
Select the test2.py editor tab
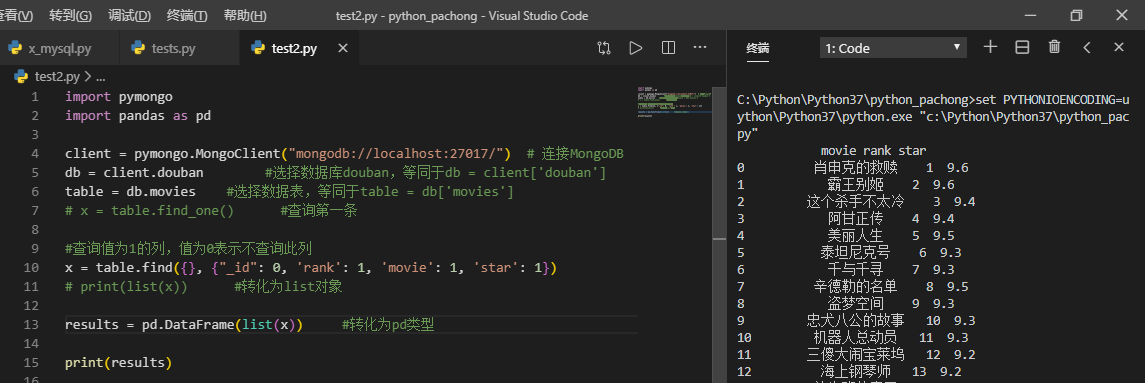[x=294, y=48]
